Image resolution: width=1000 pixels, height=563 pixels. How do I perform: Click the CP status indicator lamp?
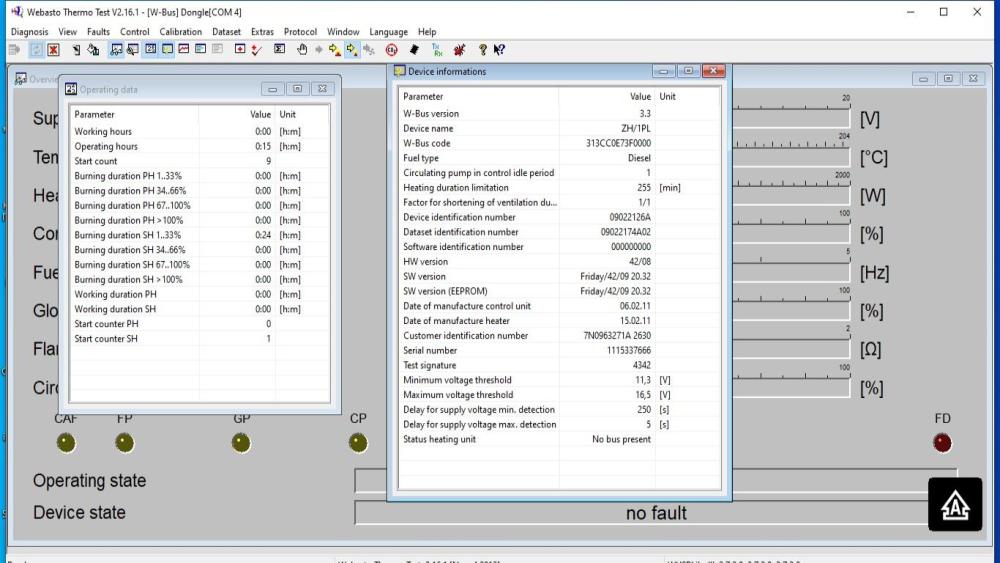coord(358,442)
